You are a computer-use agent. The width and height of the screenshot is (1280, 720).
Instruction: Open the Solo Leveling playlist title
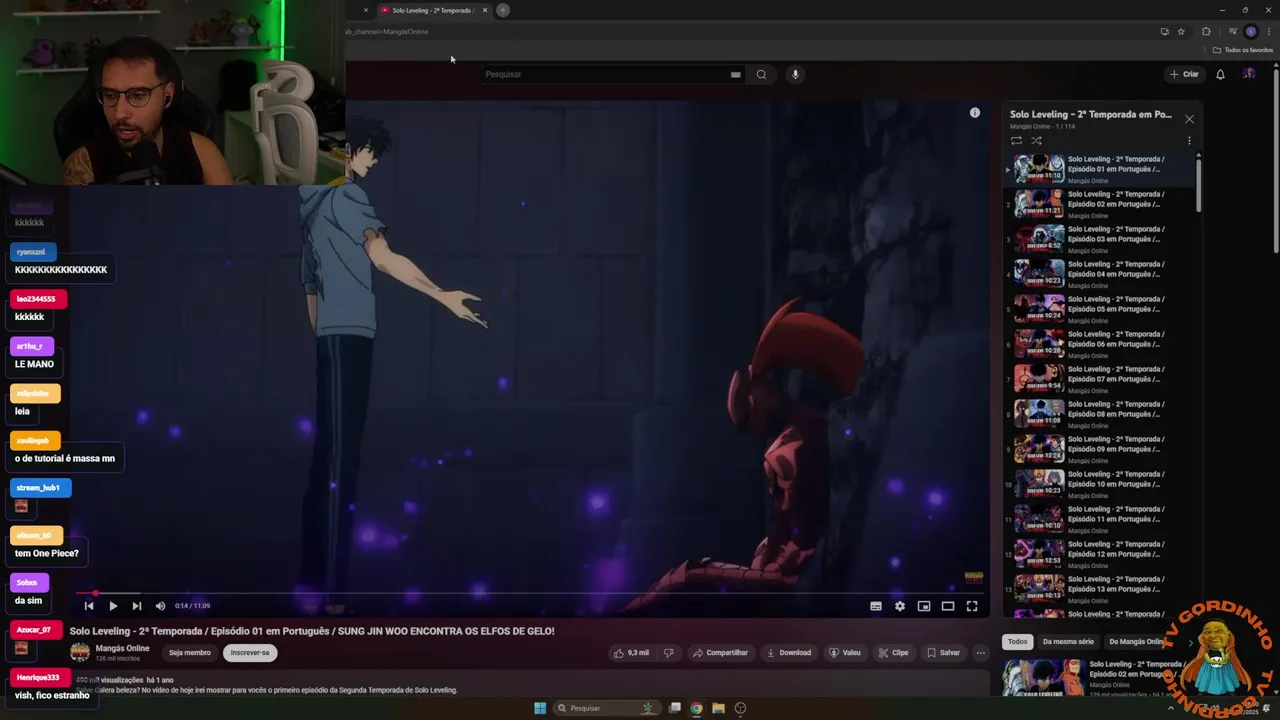pyautogui.click(x=1090, y=114)
